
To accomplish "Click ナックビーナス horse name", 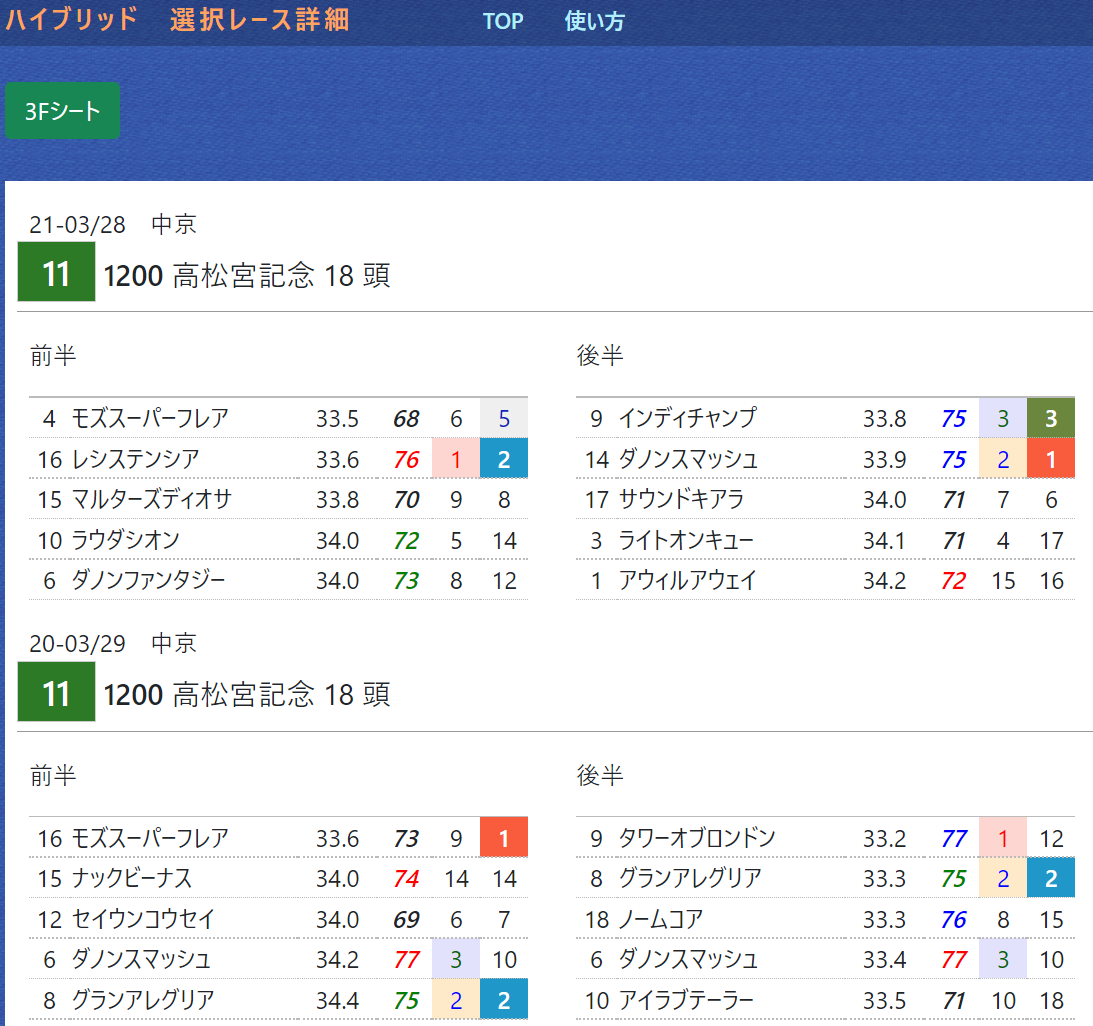I will (x=132, y=878).
